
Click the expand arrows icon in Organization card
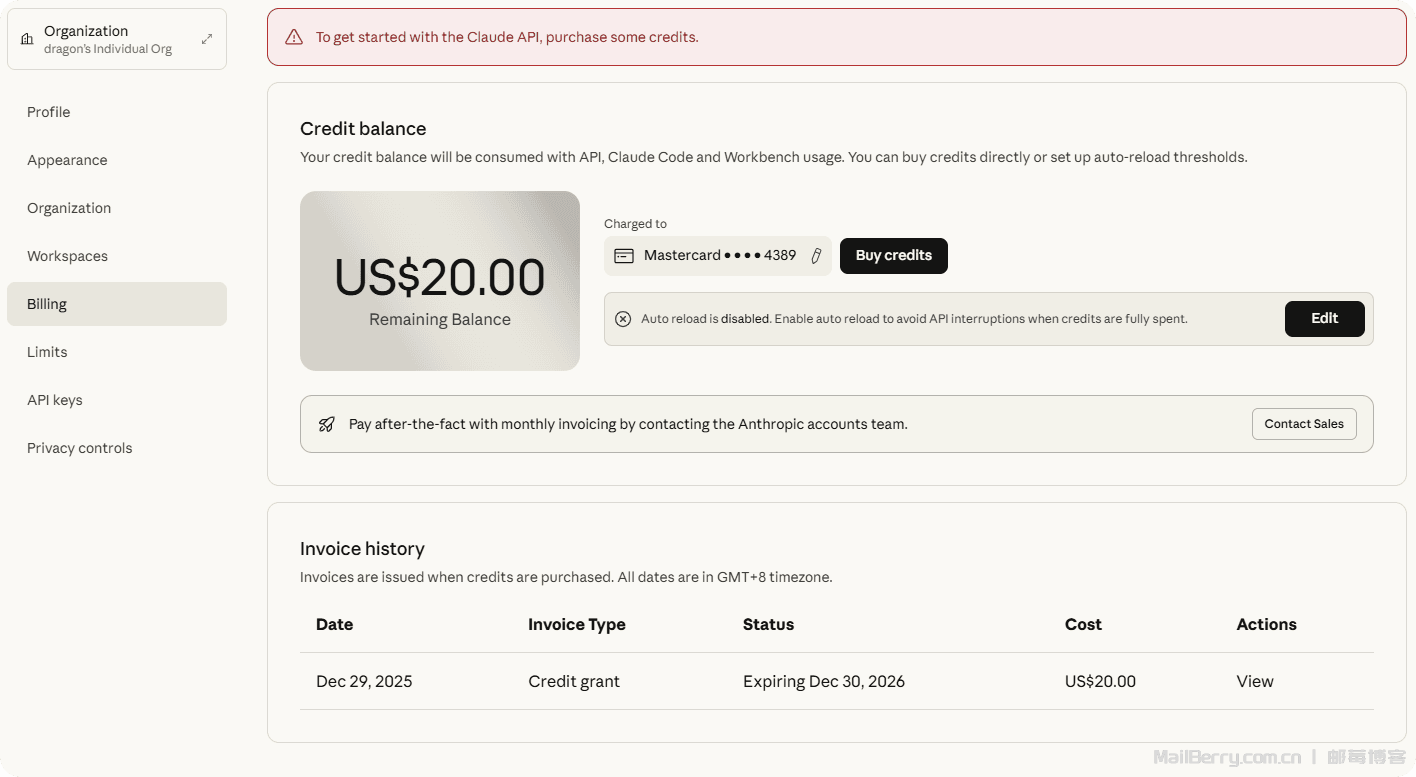tap(207, 39)
